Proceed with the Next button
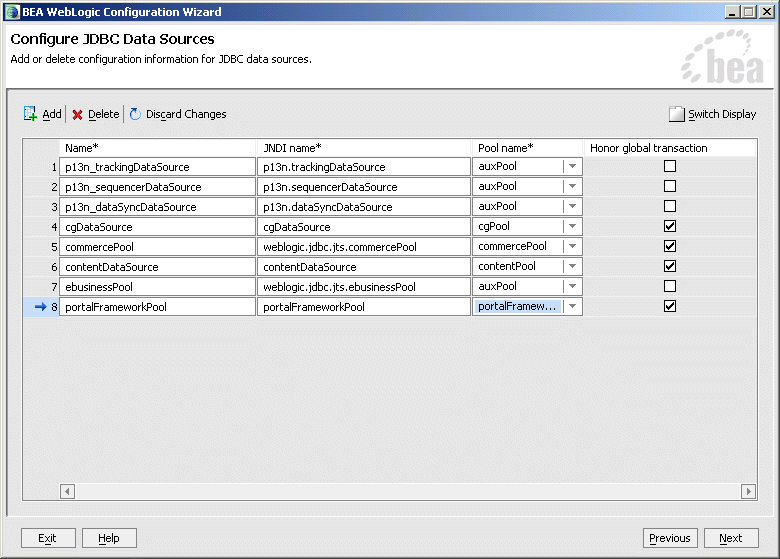This screenshot has width=780, height=559. (731, 538)
